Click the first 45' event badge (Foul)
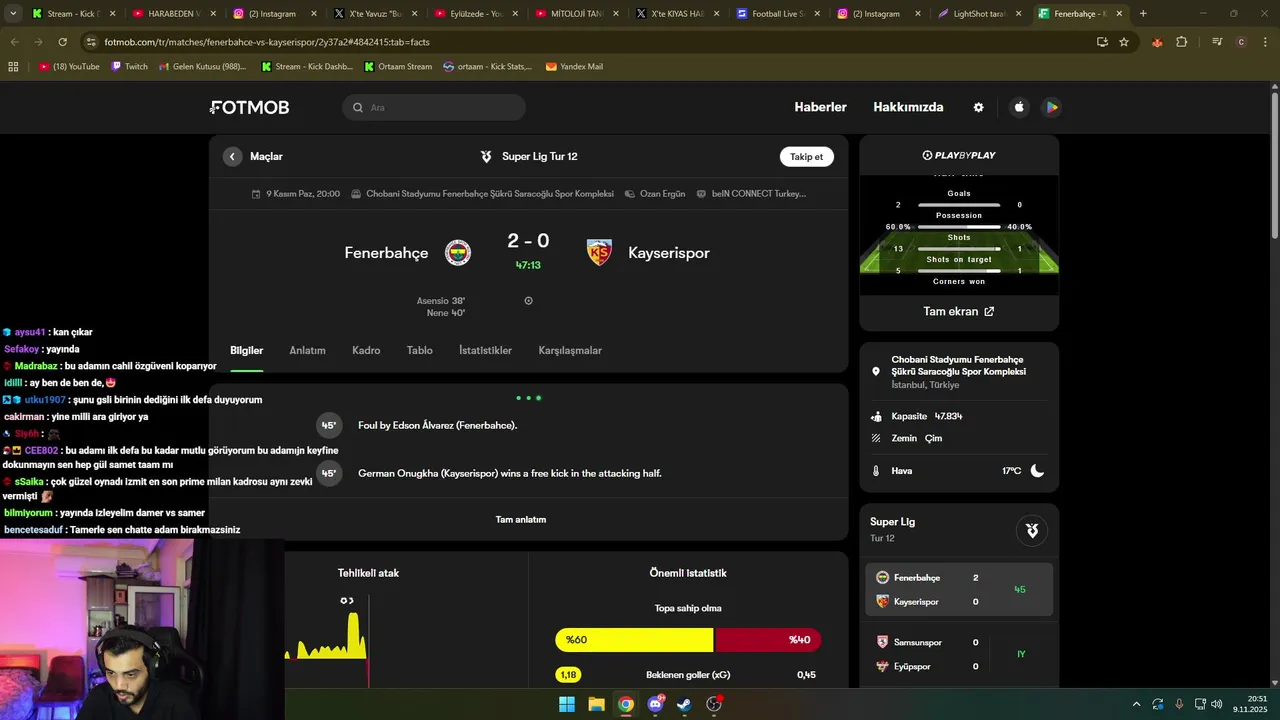This screenshot has height=720, width=1280. (328, 425)
